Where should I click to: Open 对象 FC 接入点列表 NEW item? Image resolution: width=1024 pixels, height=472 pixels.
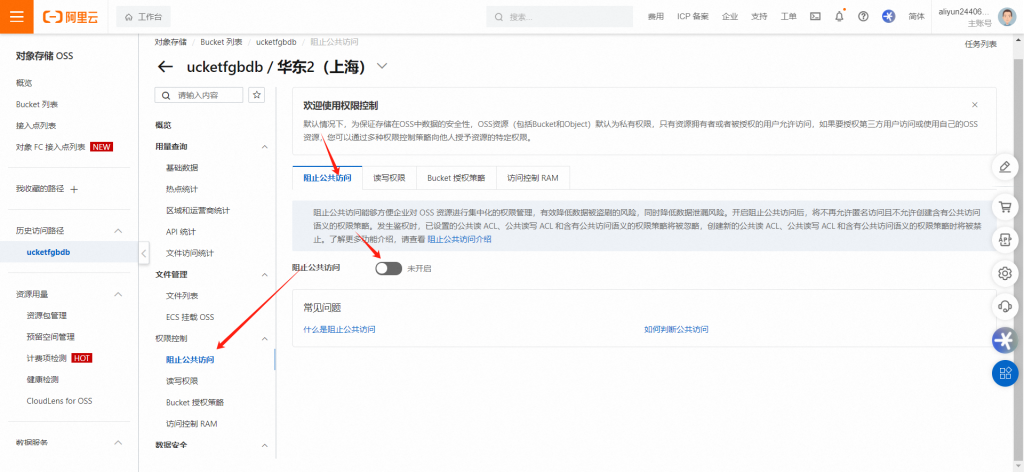tap(64, 147)
